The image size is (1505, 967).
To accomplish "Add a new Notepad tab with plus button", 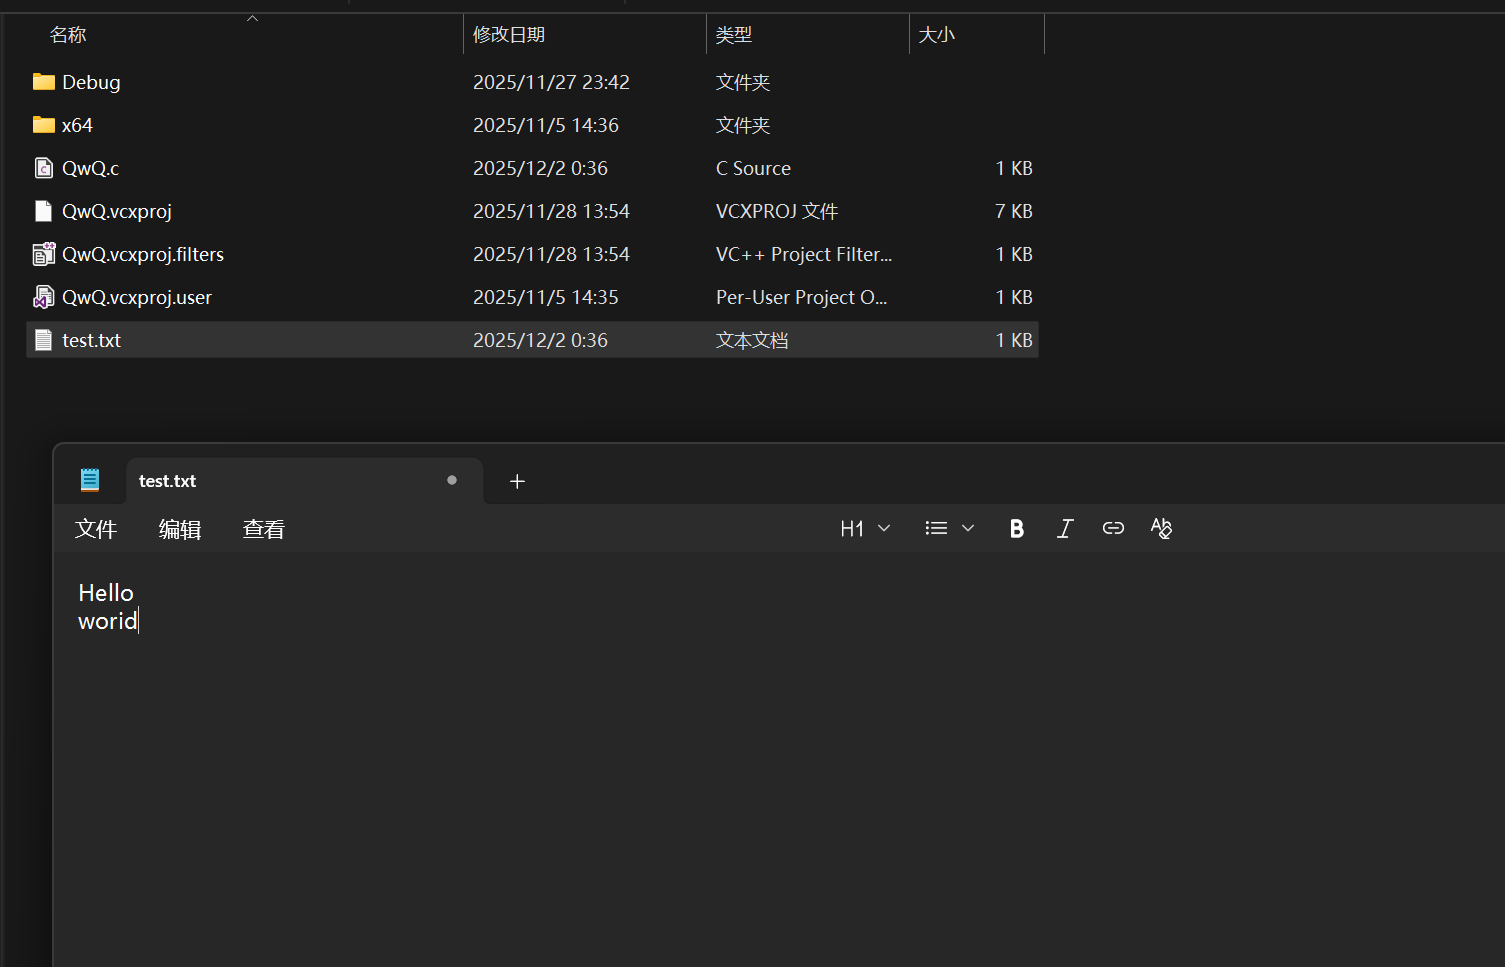I will 517,481.
